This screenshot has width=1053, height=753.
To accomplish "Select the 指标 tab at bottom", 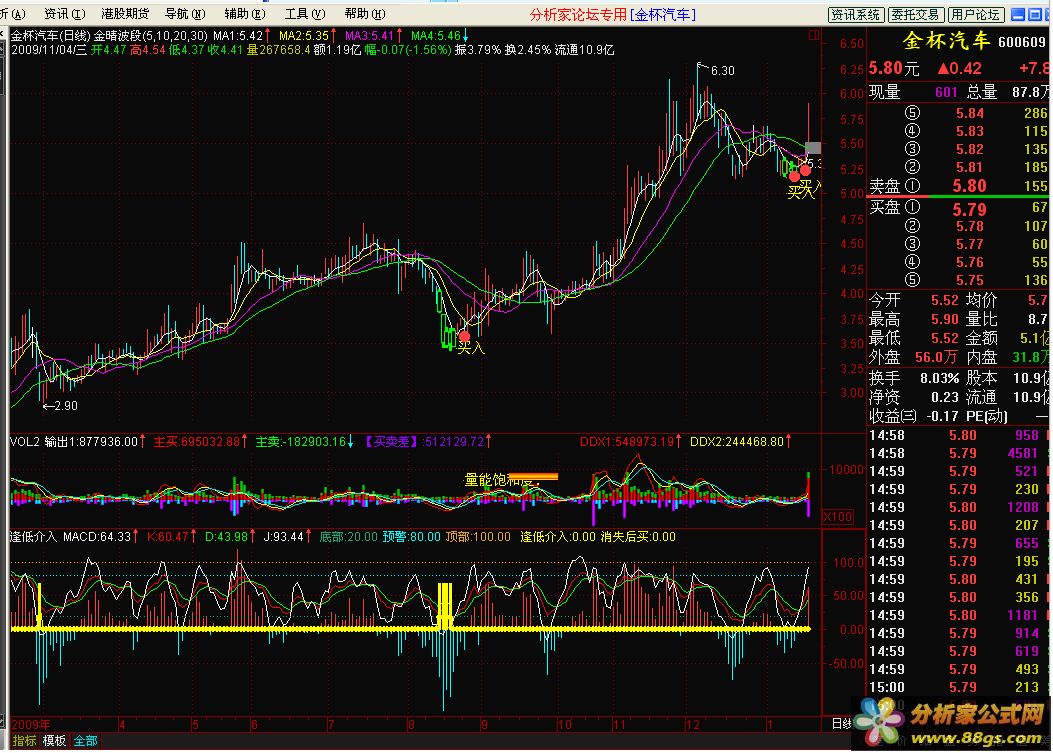I will pyautogui.click(x=24, y=740).
